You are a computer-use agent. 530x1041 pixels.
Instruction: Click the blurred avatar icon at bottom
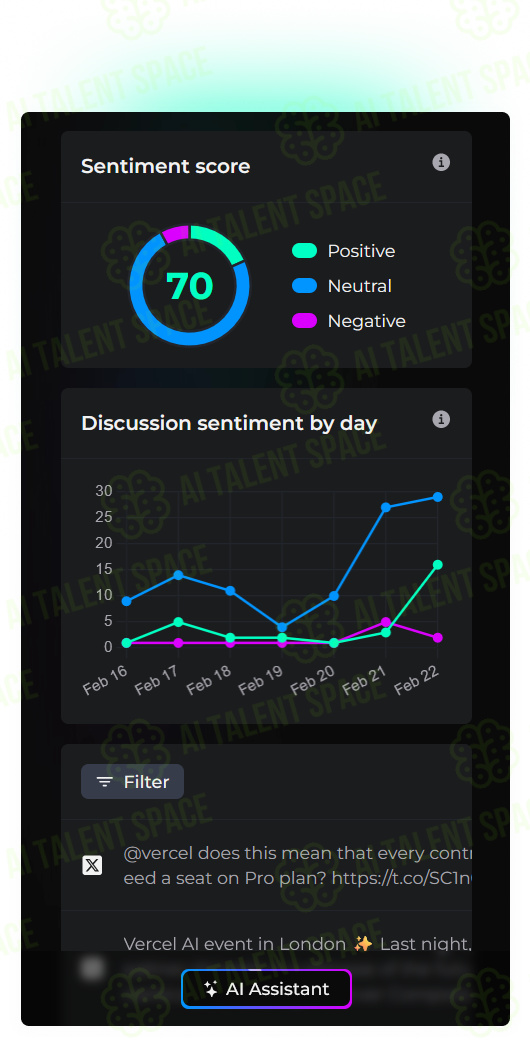click(92, 968)
